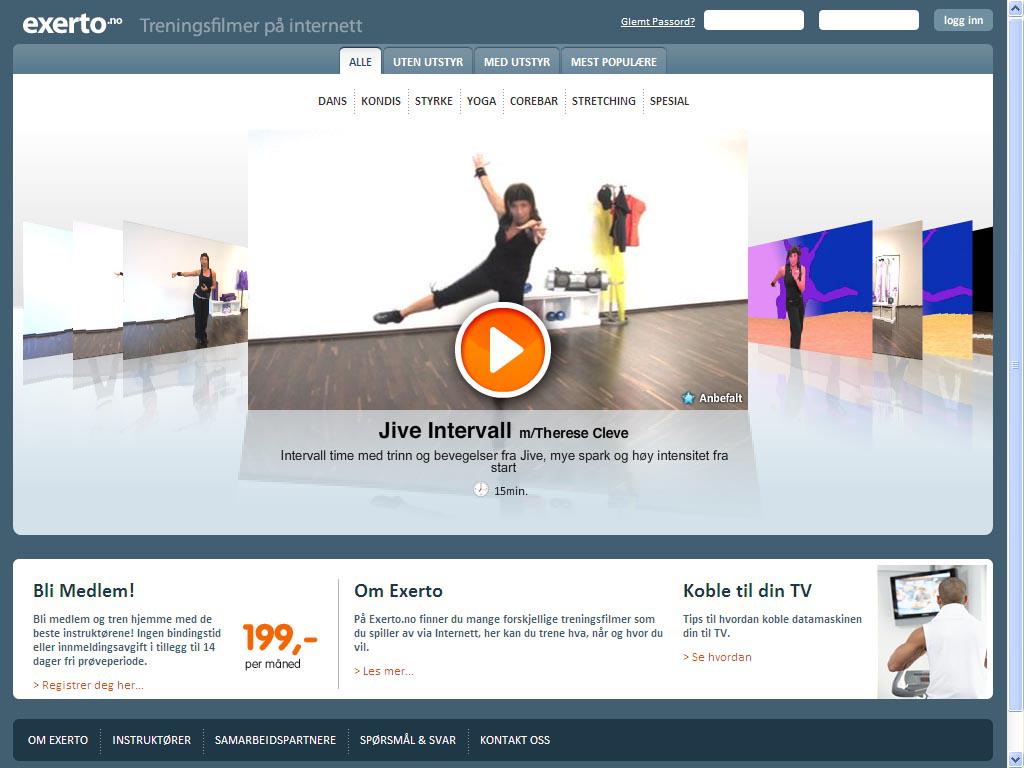
Task: Select the Alle tab
Action: tap(360, 62)
